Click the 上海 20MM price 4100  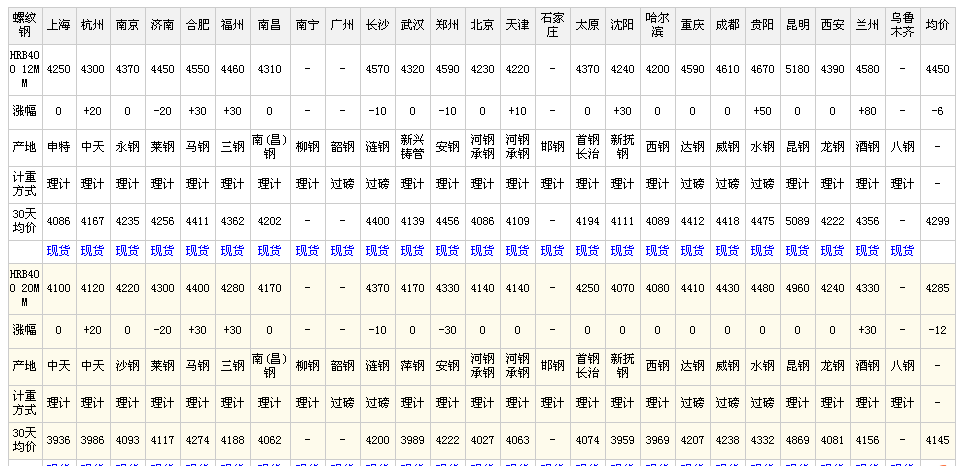[58, 287]
